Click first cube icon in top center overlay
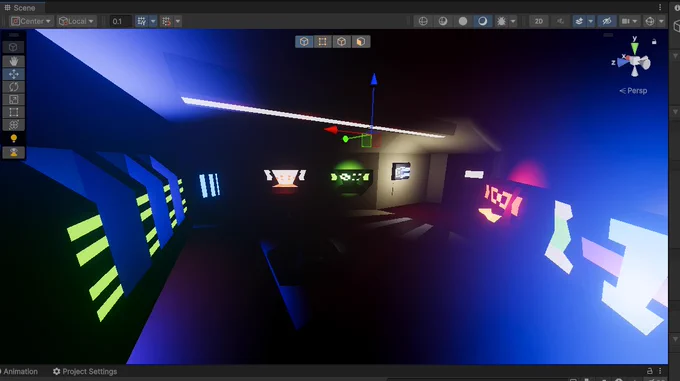Viewport: 680px width, 381px height. tap(304, 42)
